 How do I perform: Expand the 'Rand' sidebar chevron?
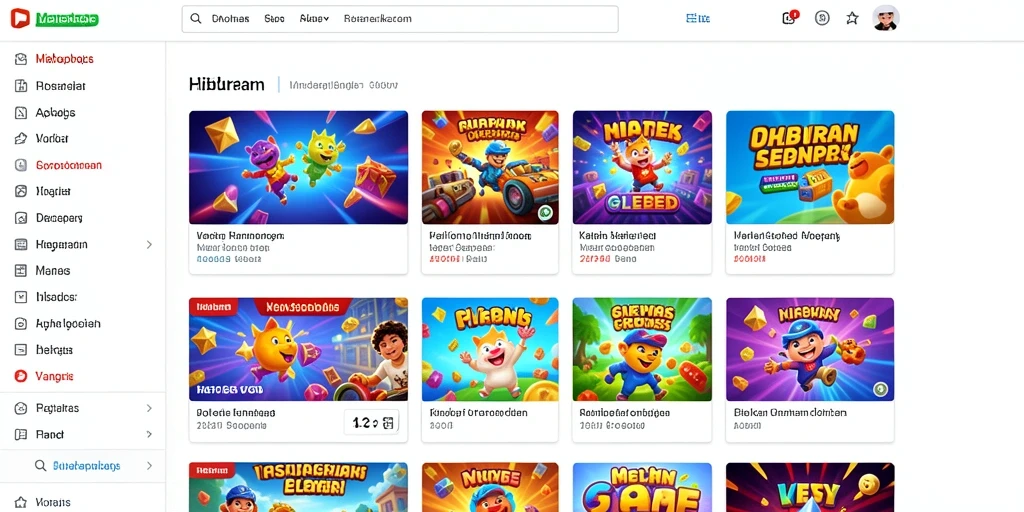[149, 434]
